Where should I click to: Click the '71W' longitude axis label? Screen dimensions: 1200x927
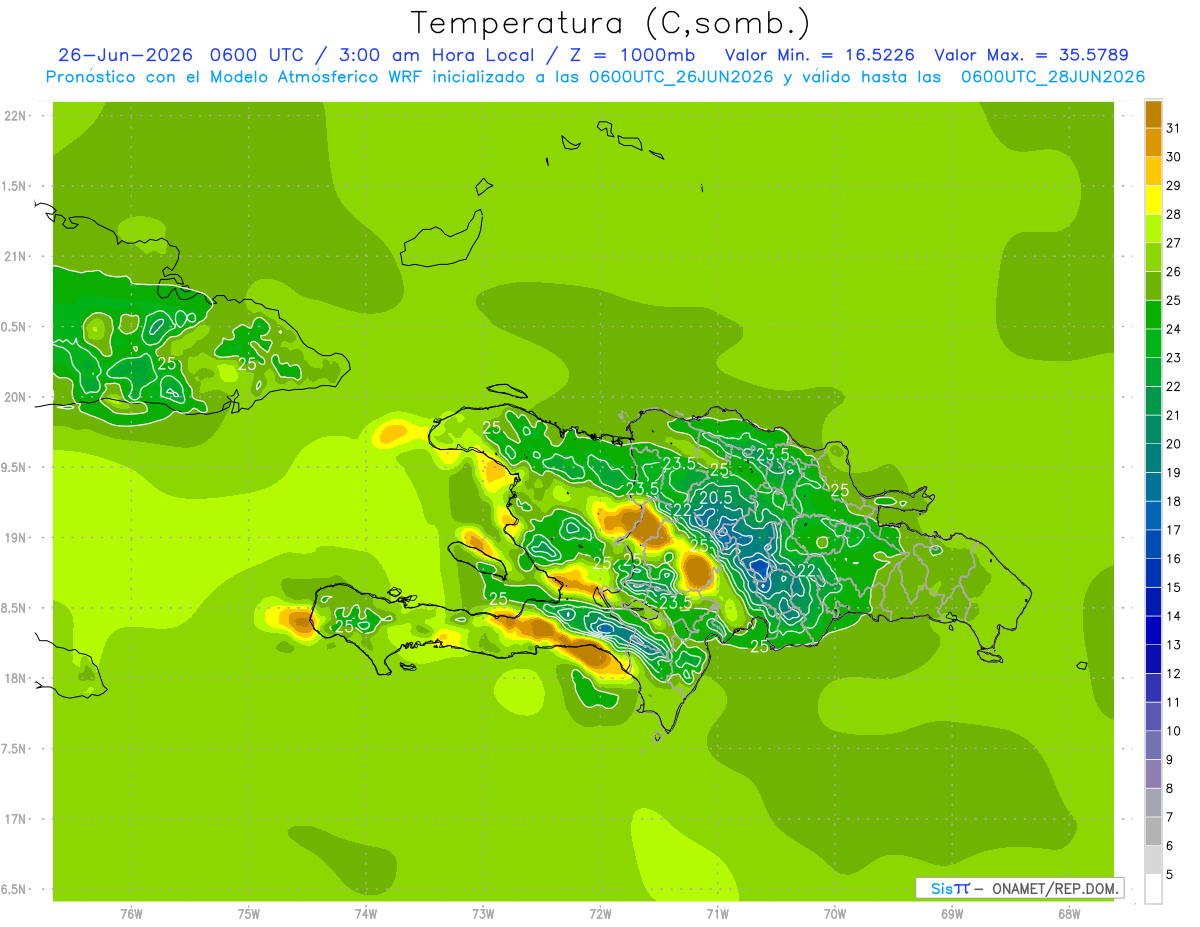point(717,914)
